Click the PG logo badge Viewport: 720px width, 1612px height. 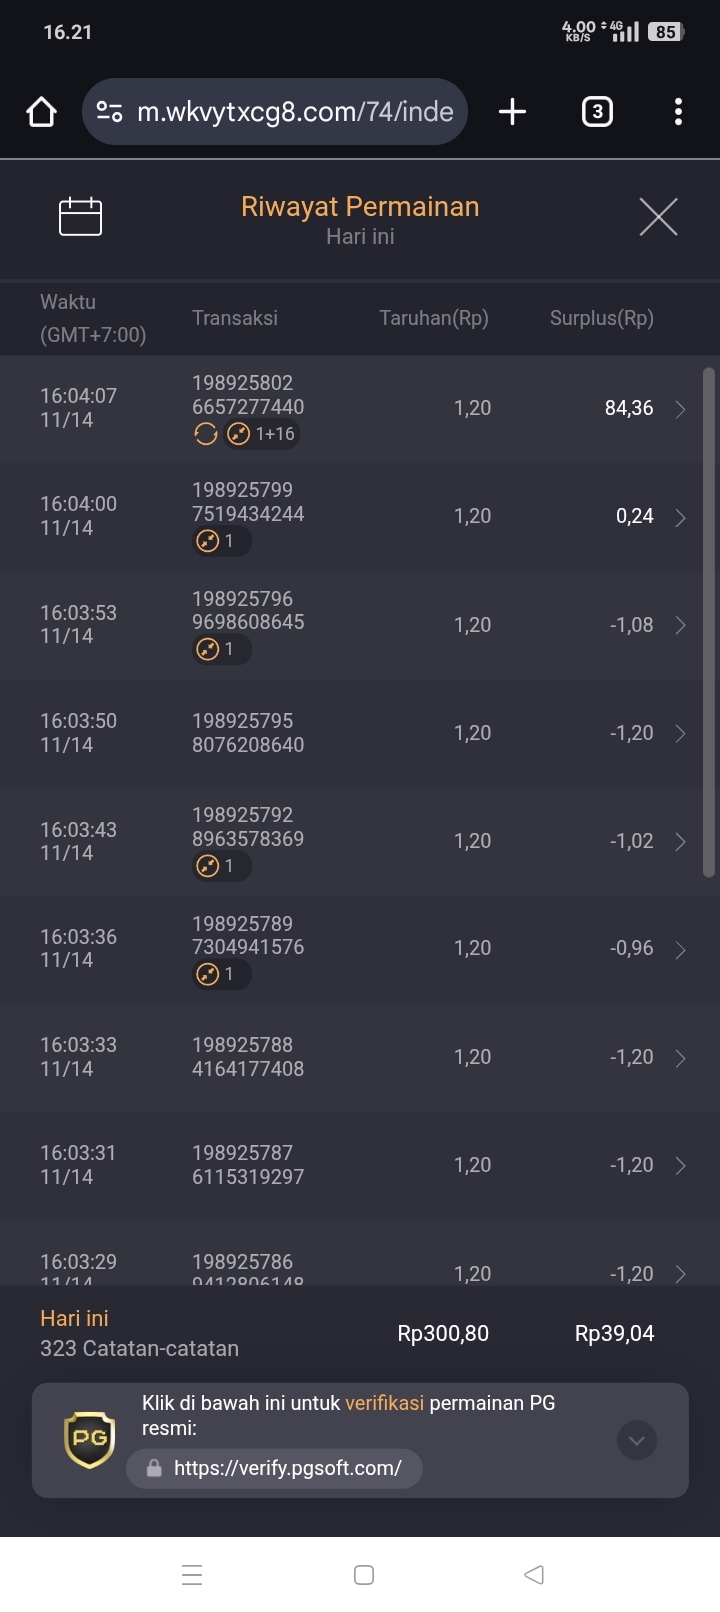pyautogui.click(x=90, y=1440)
